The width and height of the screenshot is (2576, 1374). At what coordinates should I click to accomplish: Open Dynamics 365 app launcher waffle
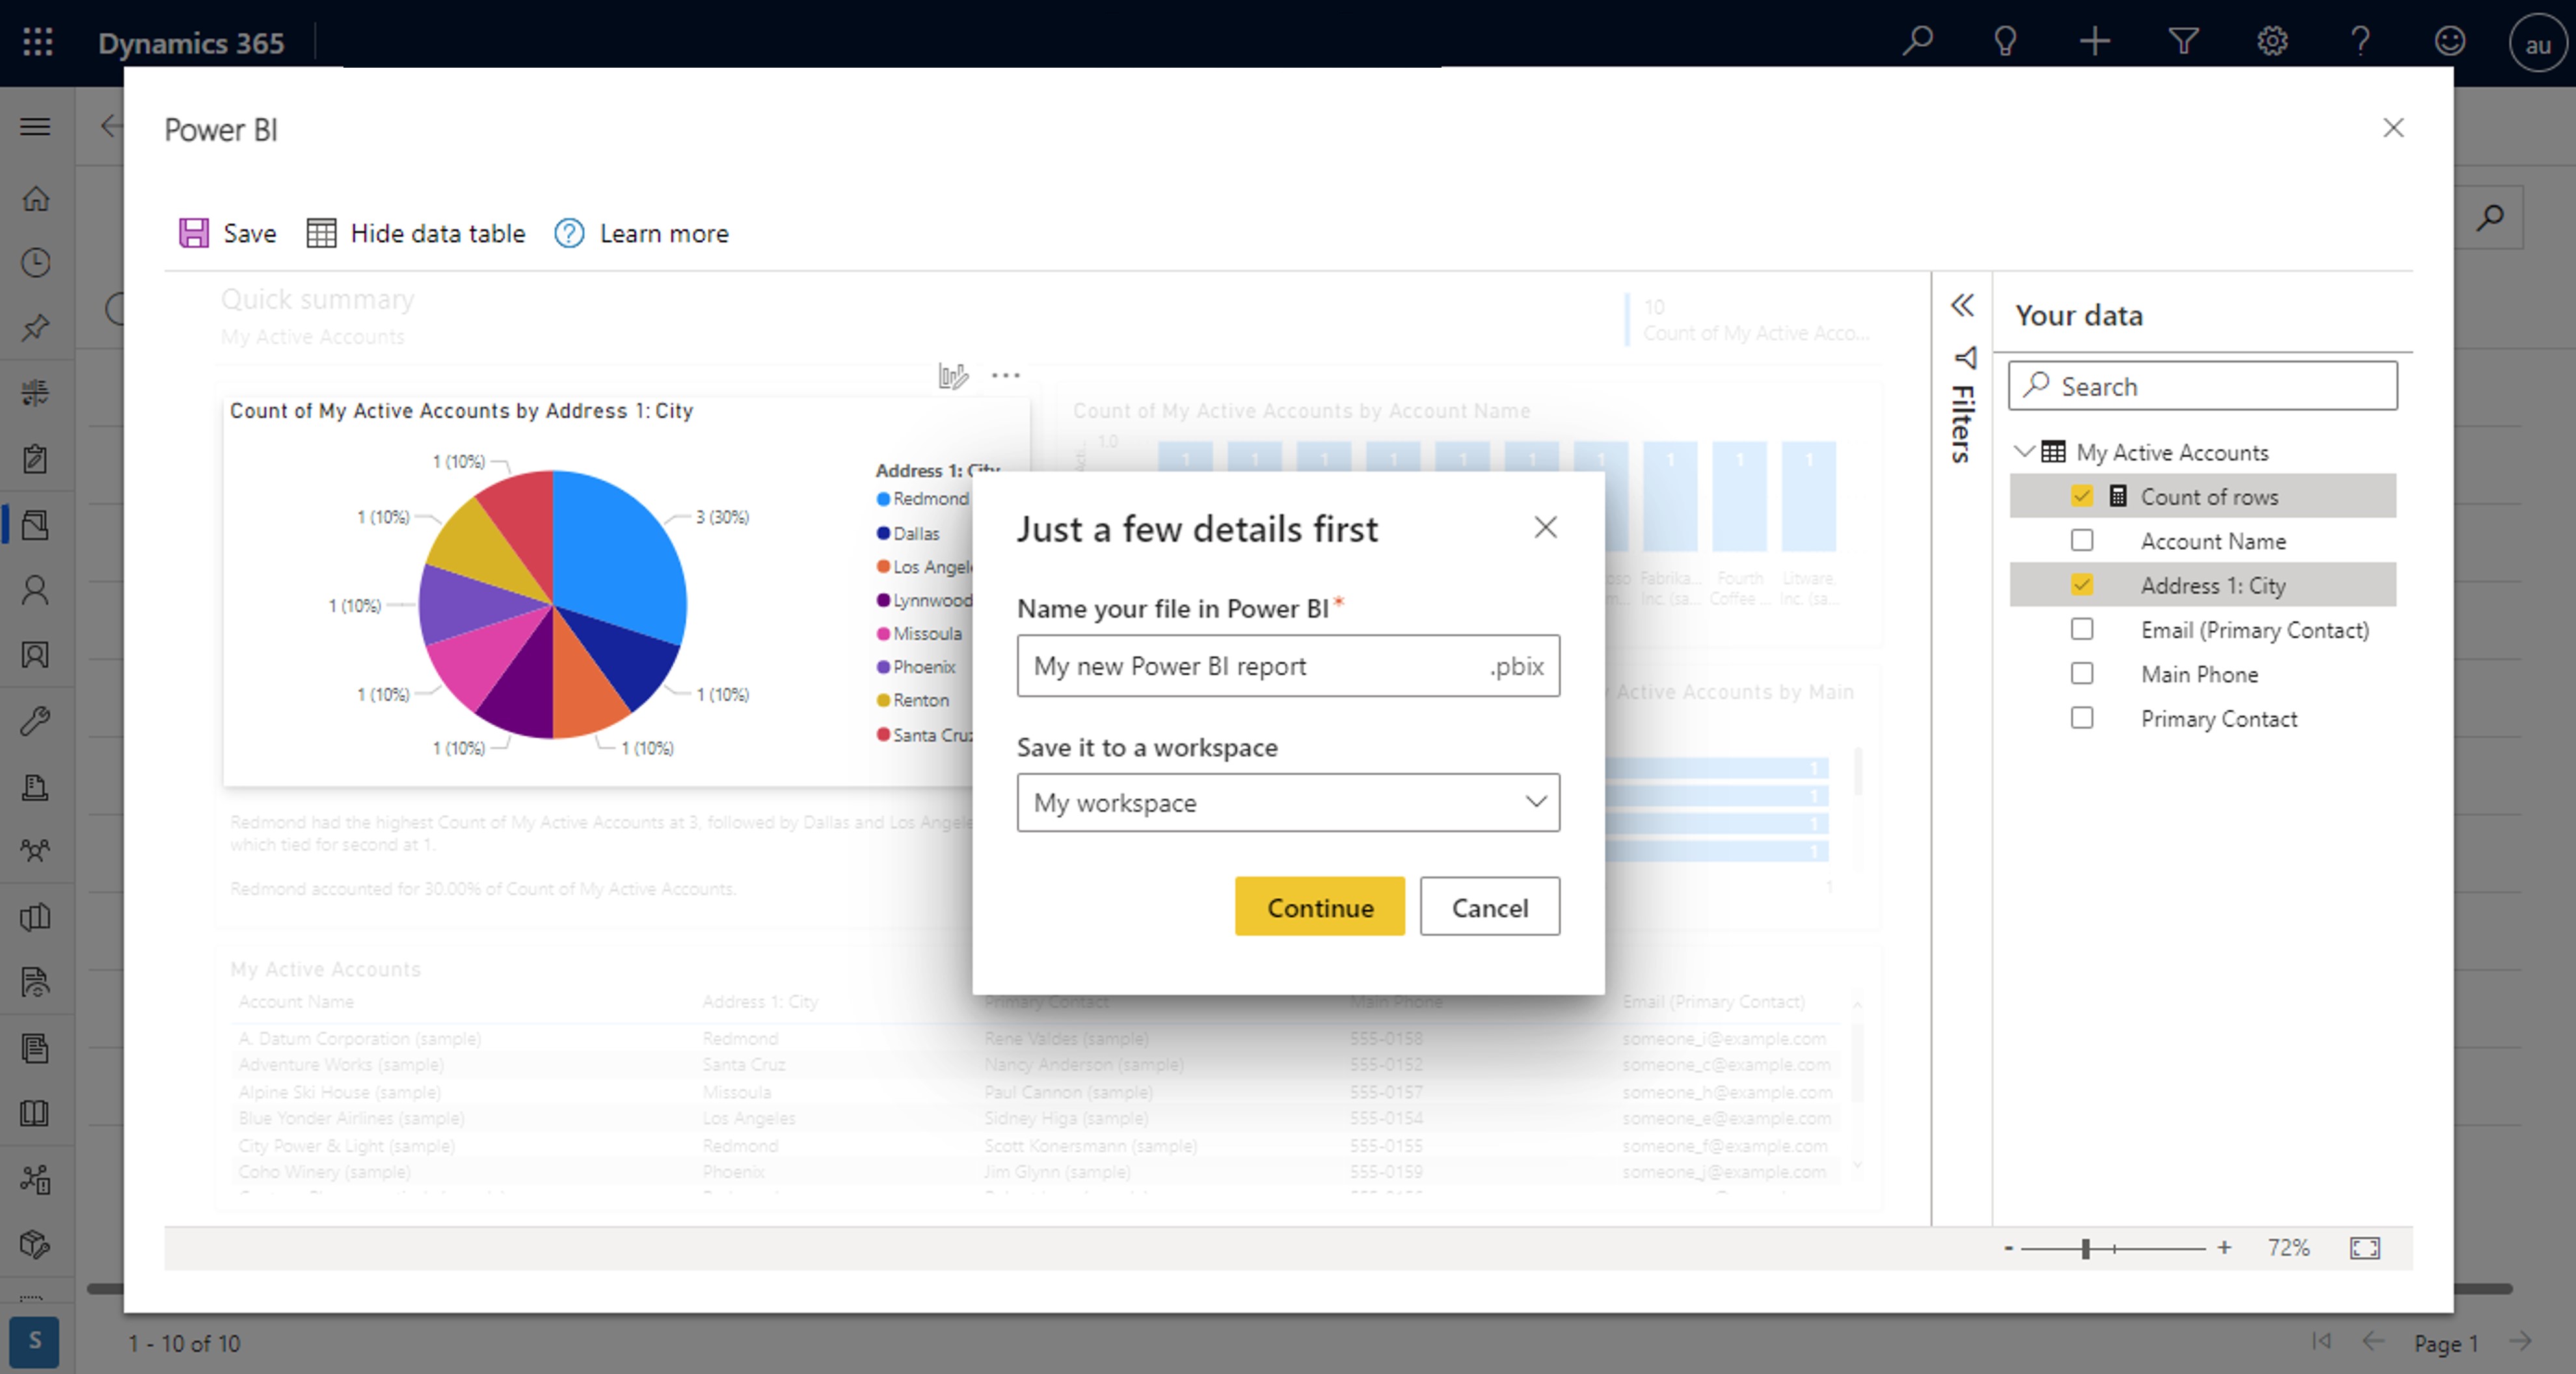click(x=37, y=42)
